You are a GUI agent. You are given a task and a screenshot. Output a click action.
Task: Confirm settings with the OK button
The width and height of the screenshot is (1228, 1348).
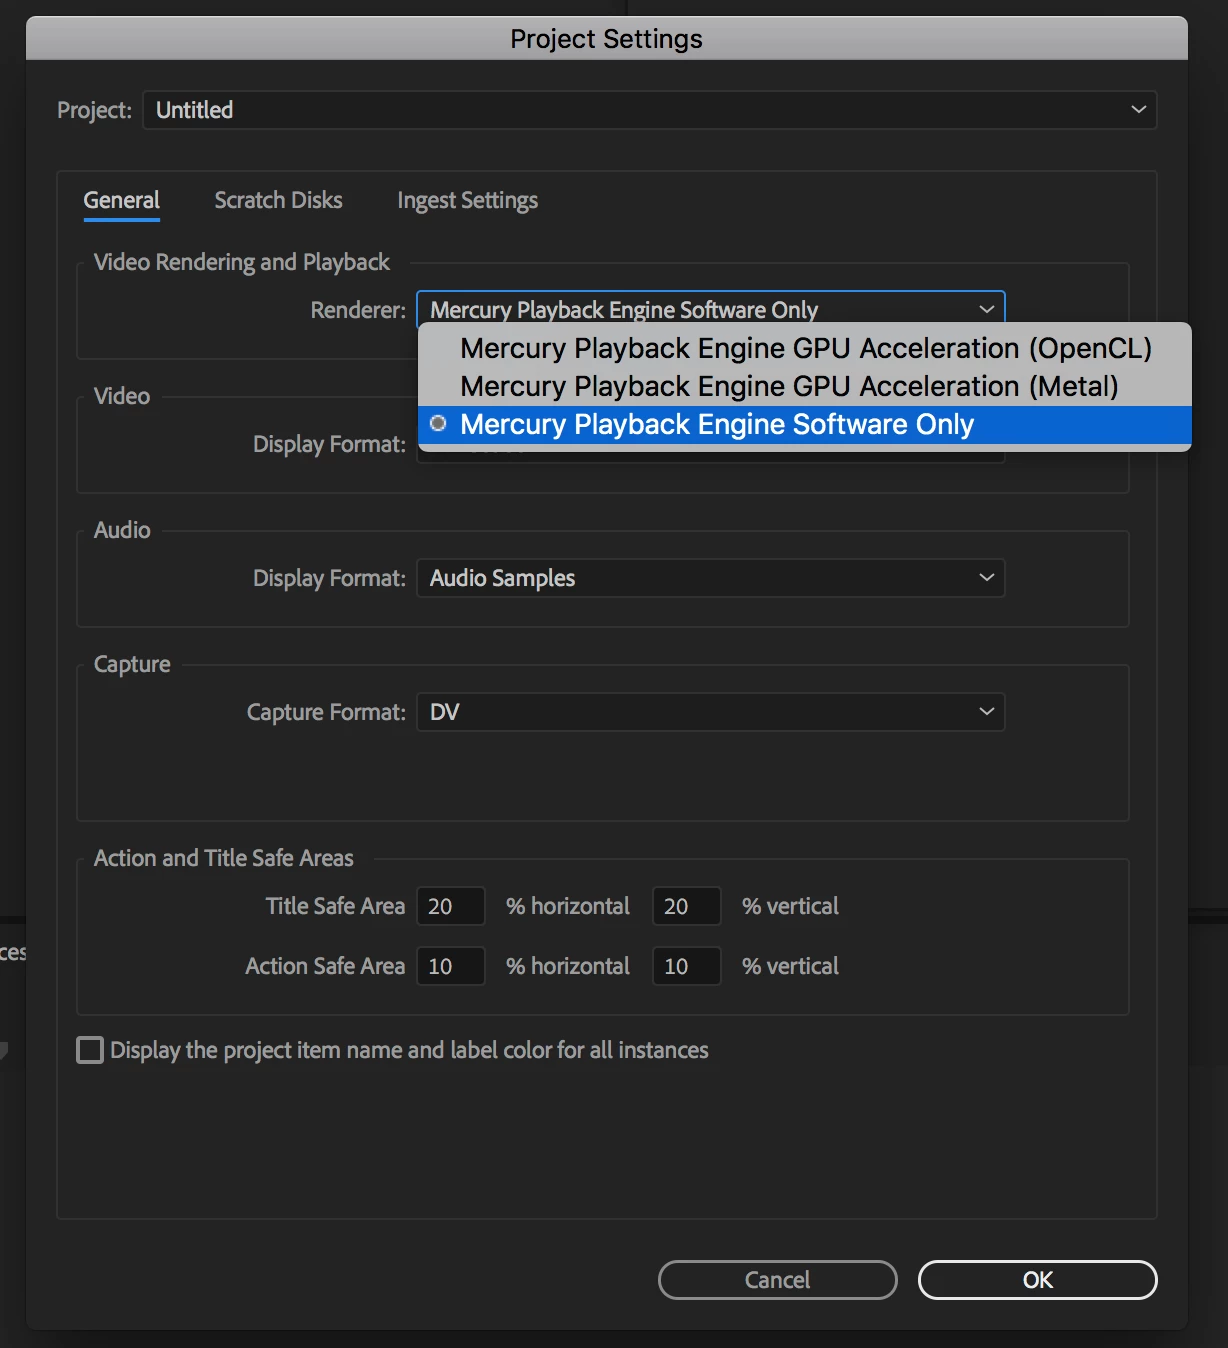click(x=1037, y=1280)
